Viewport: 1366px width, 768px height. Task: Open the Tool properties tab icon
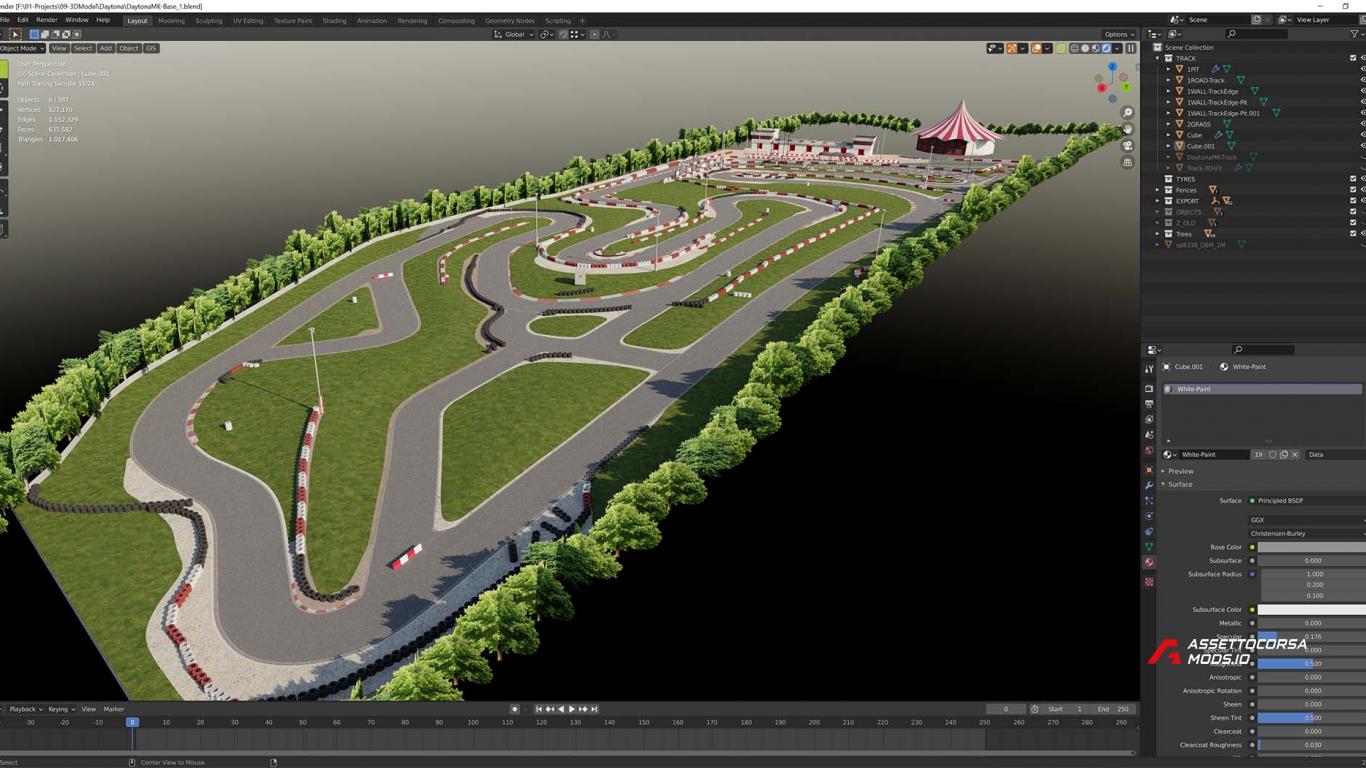[1149, 369]
